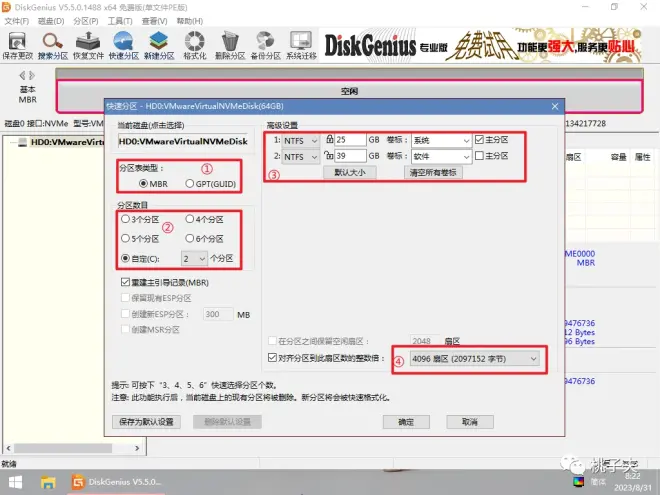Toggle 对齐分区到此扇区数的整数倍 checkbox
The width and height of the screenshot is (660, 495).
(x=272, y=358)
